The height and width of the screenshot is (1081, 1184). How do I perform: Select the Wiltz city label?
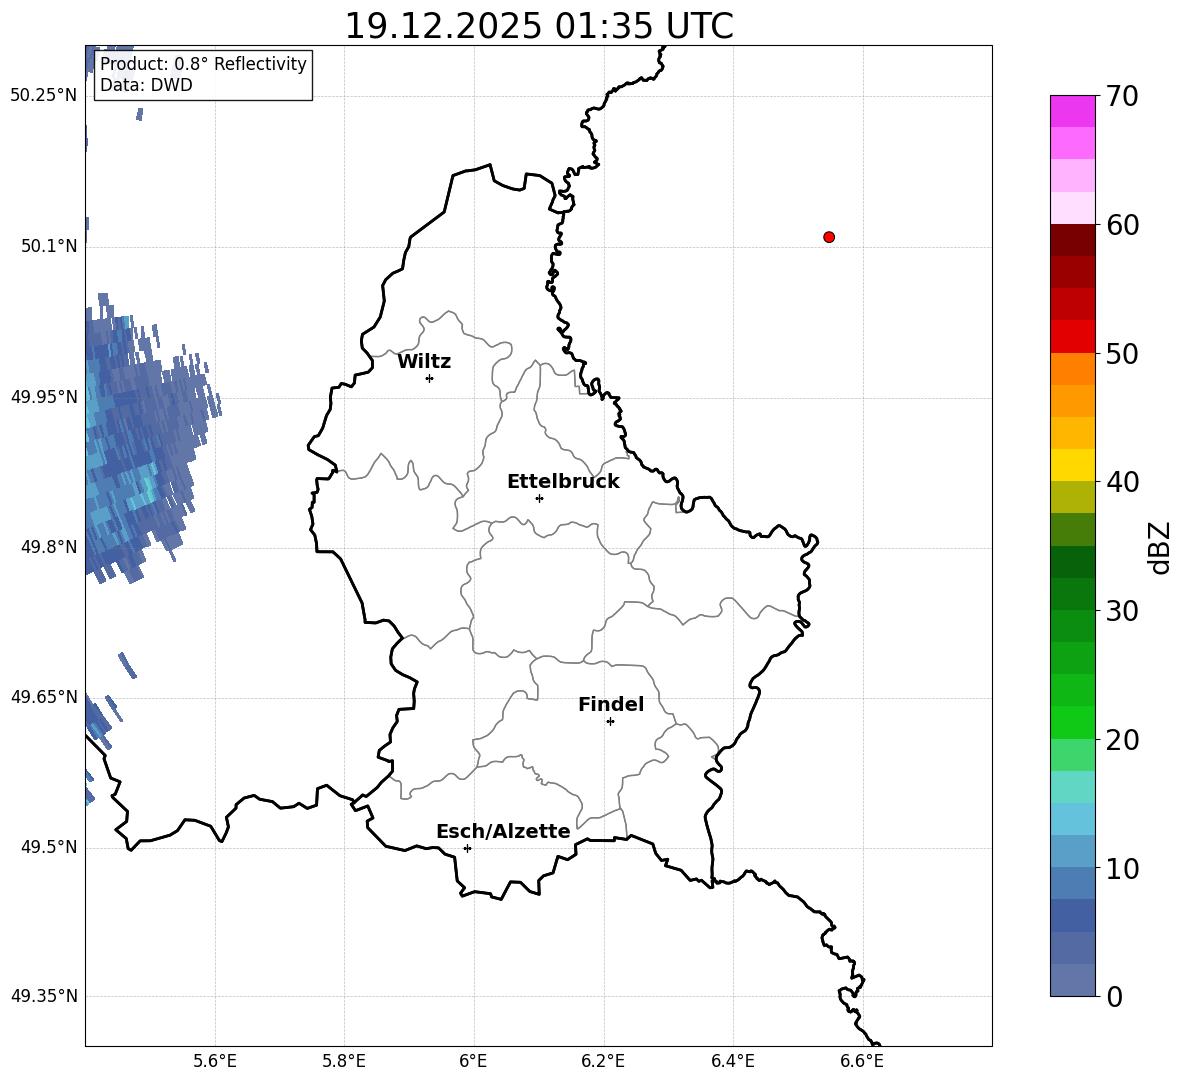pos(424,362)
